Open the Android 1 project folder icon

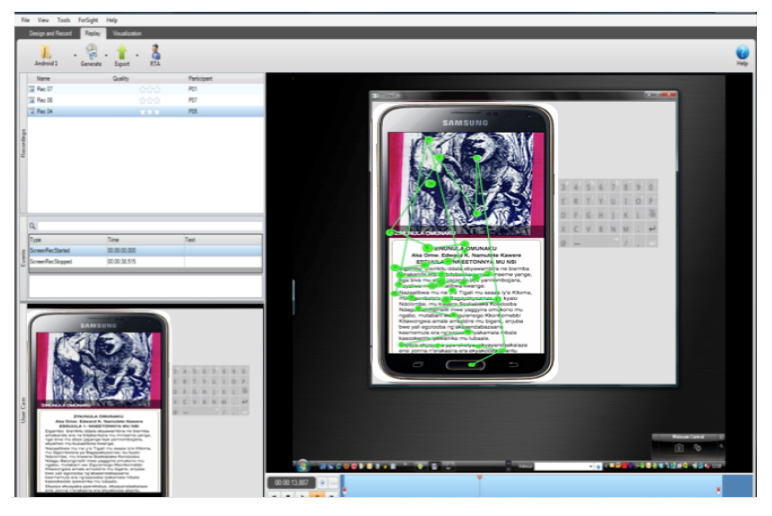click(x=45, y=50)
